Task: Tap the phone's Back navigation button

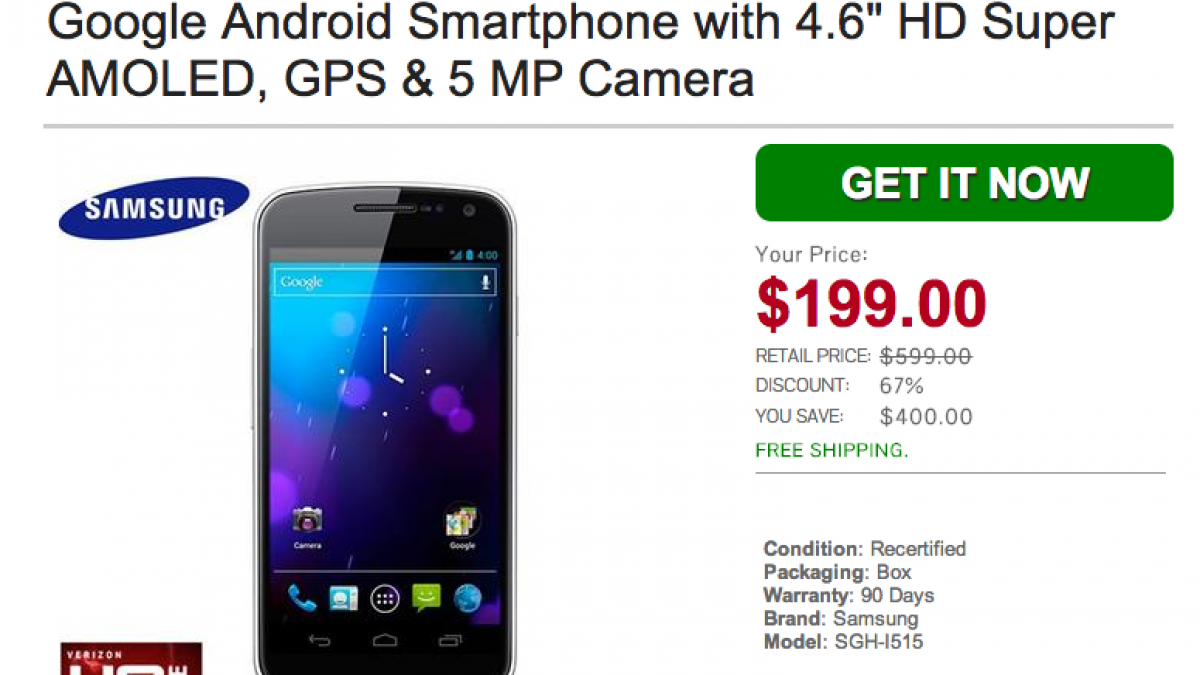Action: (x=319, y=640)
